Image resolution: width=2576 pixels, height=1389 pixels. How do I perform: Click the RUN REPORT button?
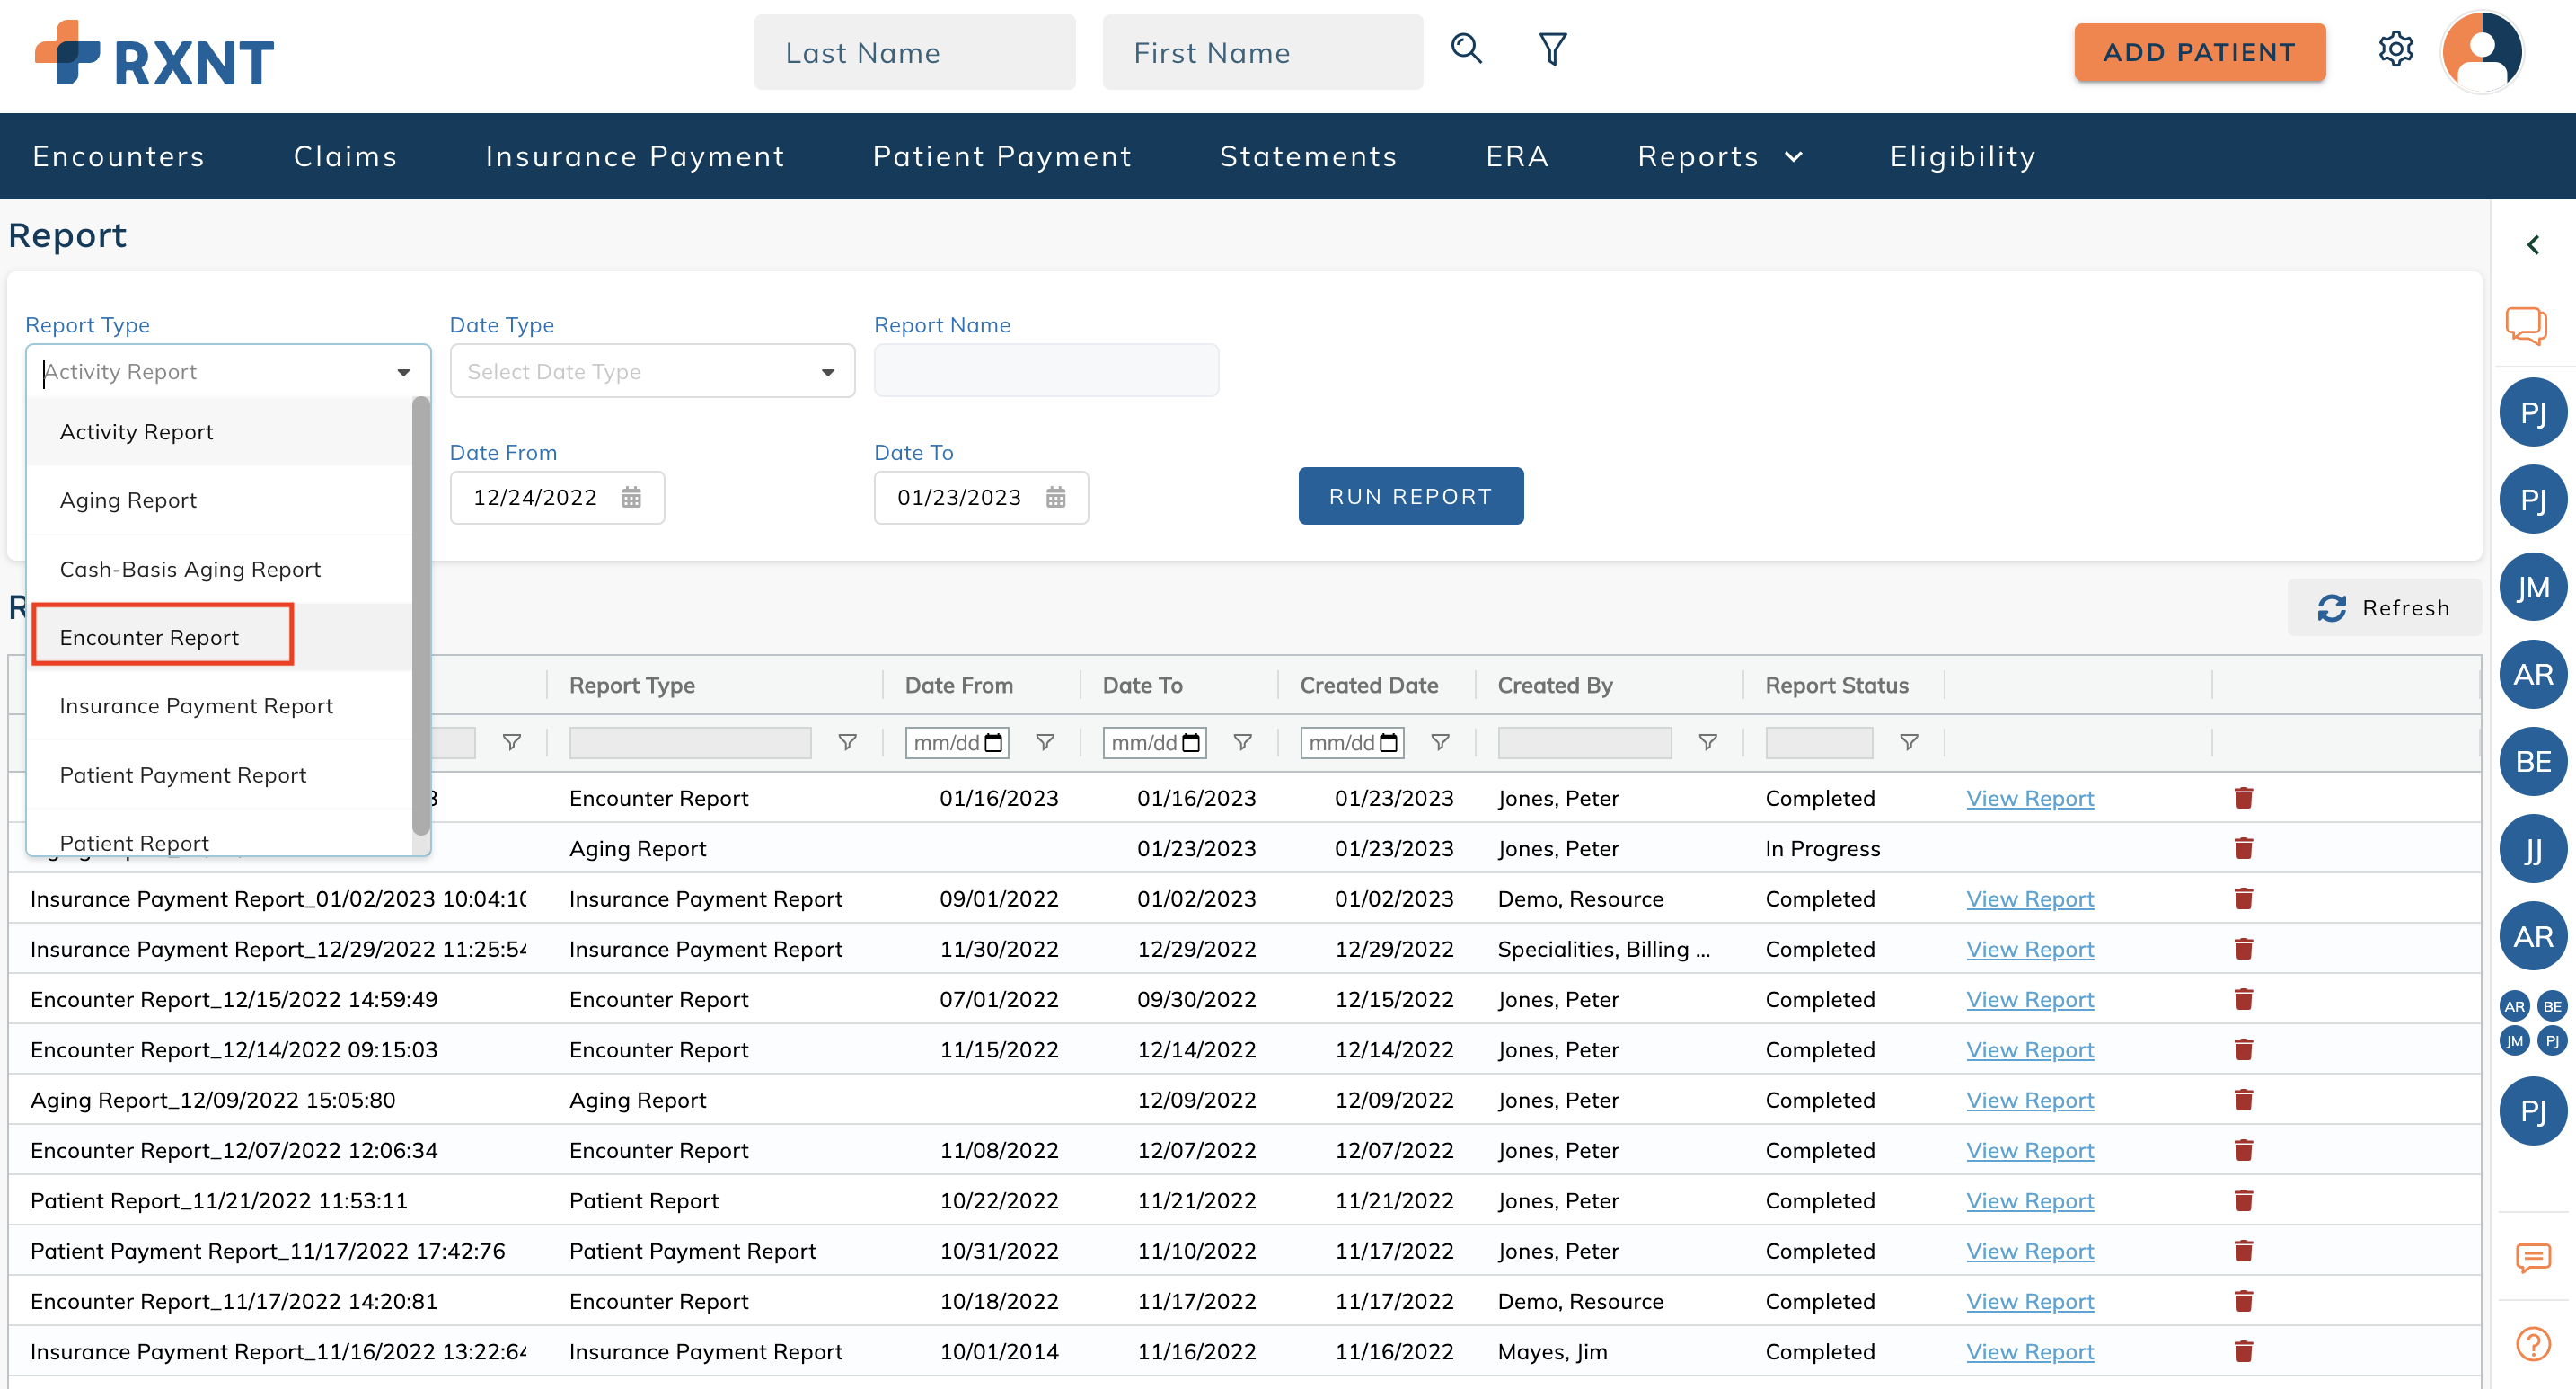[x=1410, y=496]
